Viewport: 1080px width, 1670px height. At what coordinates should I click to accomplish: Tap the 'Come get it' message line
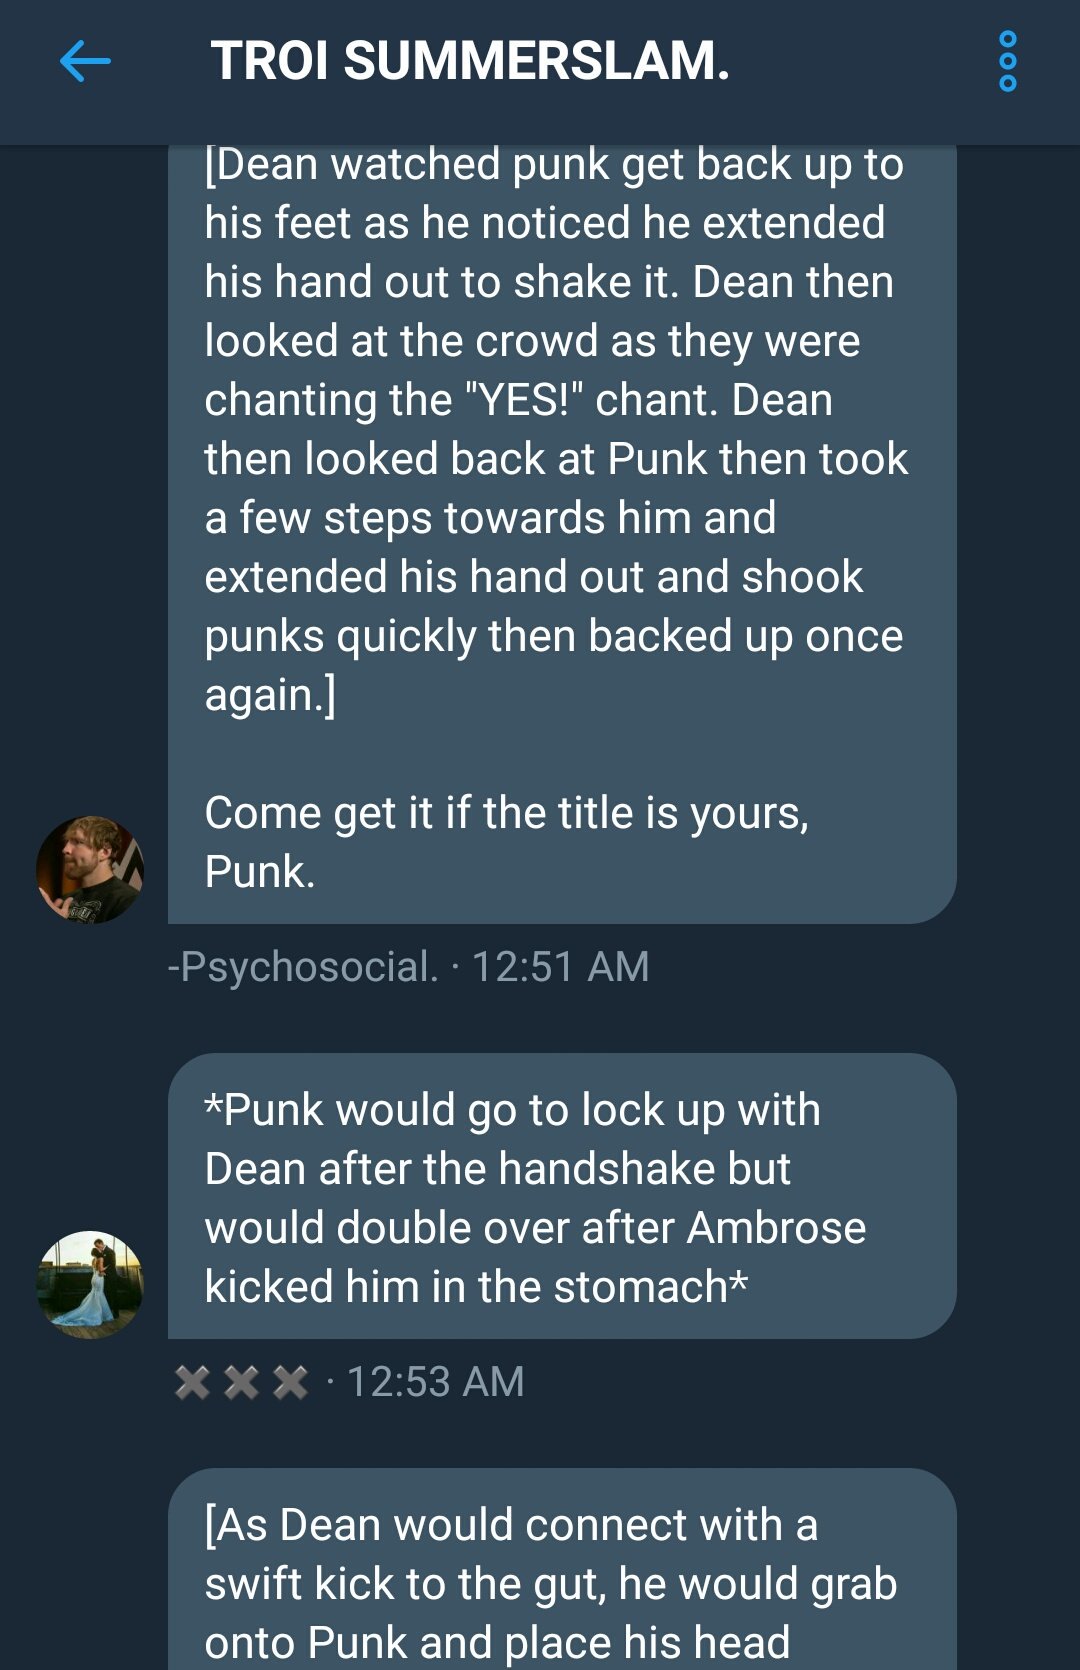coord(507,842)
